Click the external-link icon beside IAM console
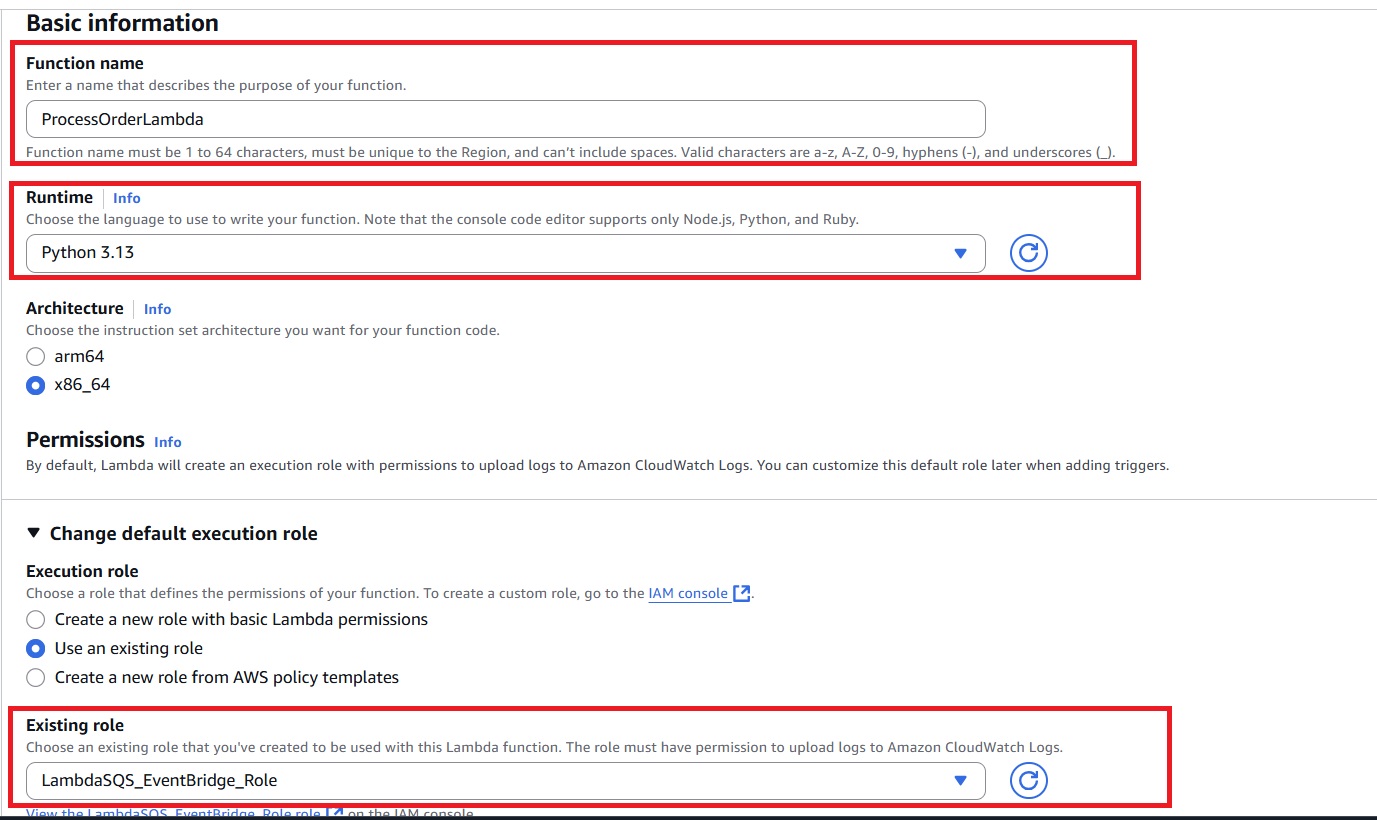This screenshot has width=1377, height=820. [x=740, y=592]
